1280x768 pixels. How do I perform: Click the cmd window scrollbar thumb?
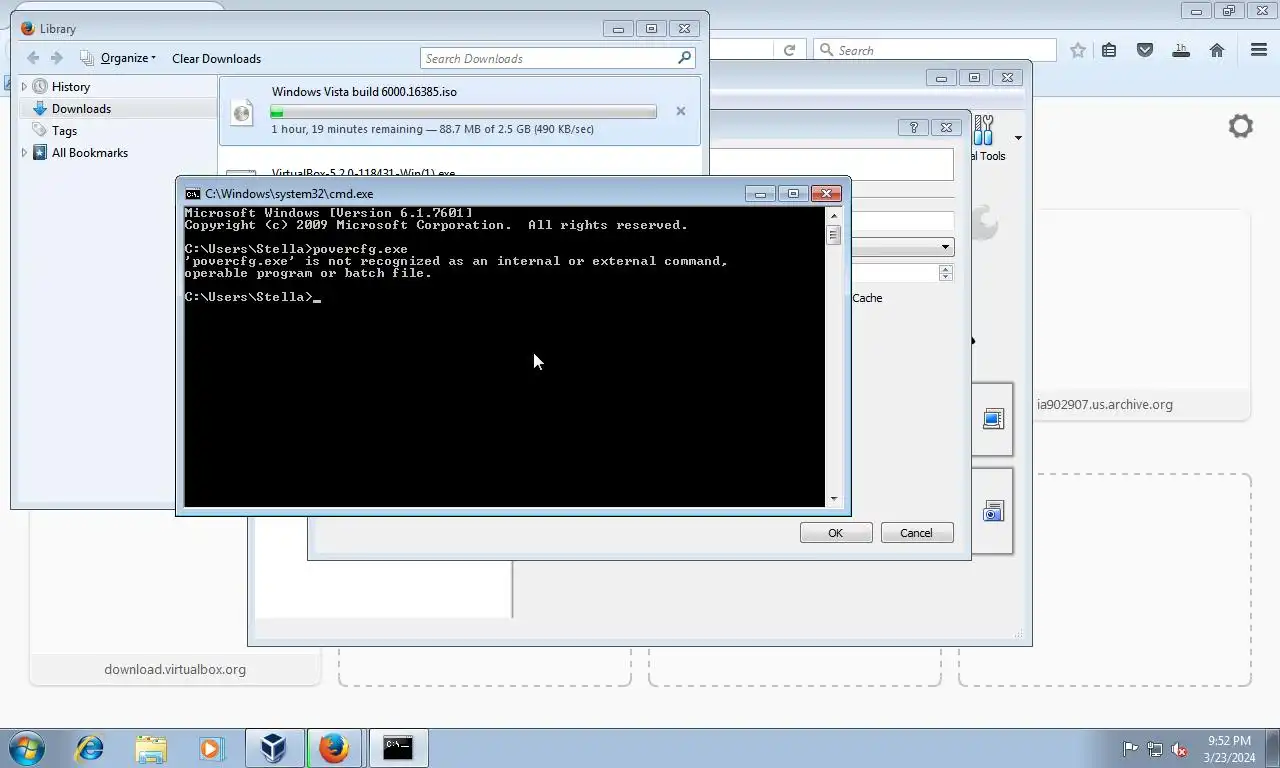coord(833,235)
